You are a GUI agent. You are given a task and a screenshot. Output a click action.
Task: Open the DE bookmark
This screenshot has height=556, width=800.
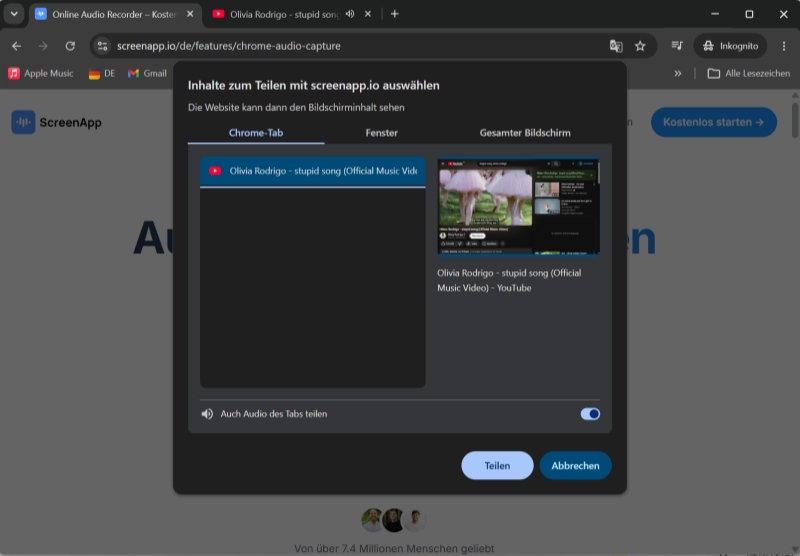click(x=102, y=73)
